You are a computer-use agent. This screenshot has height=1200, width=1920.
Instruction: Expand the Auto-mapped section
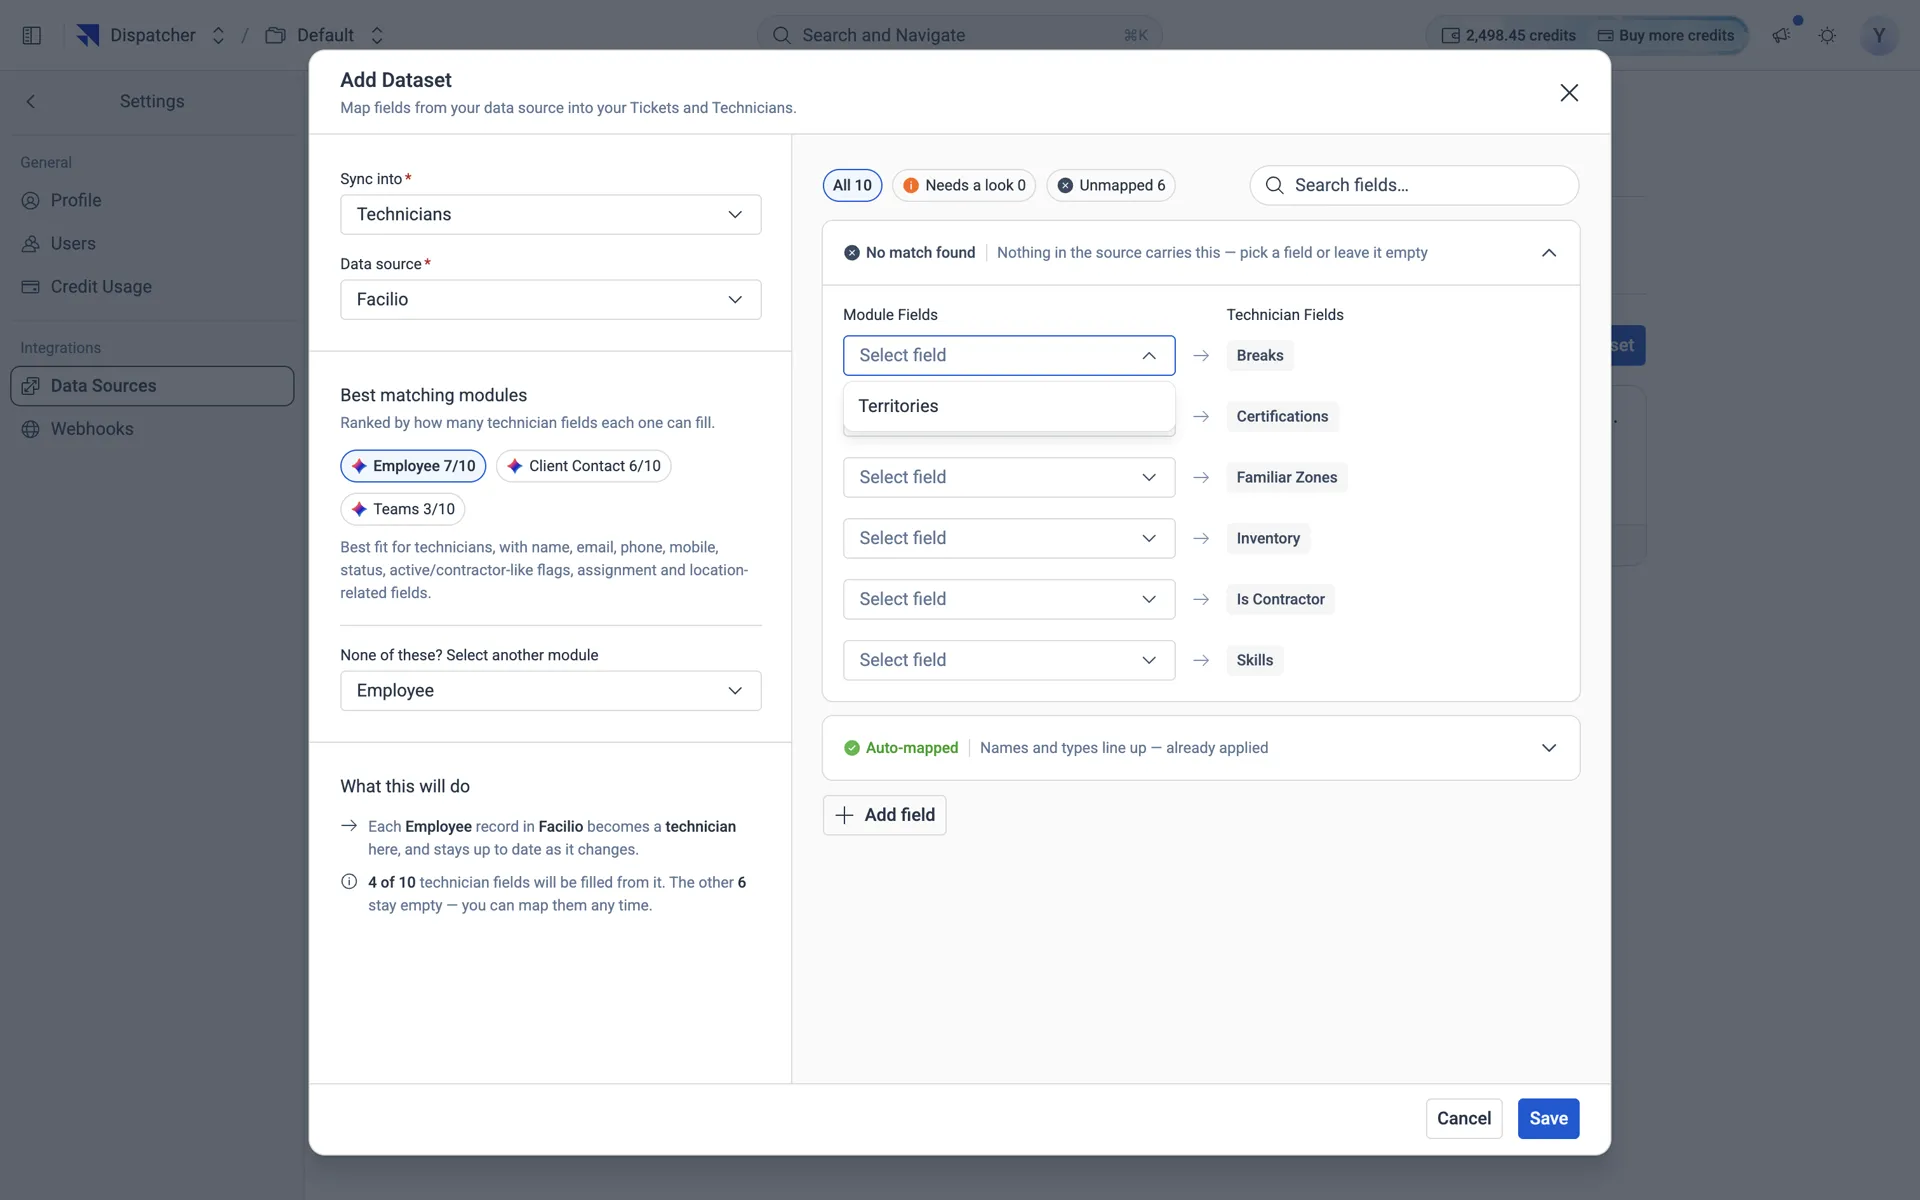point(1549,748)
